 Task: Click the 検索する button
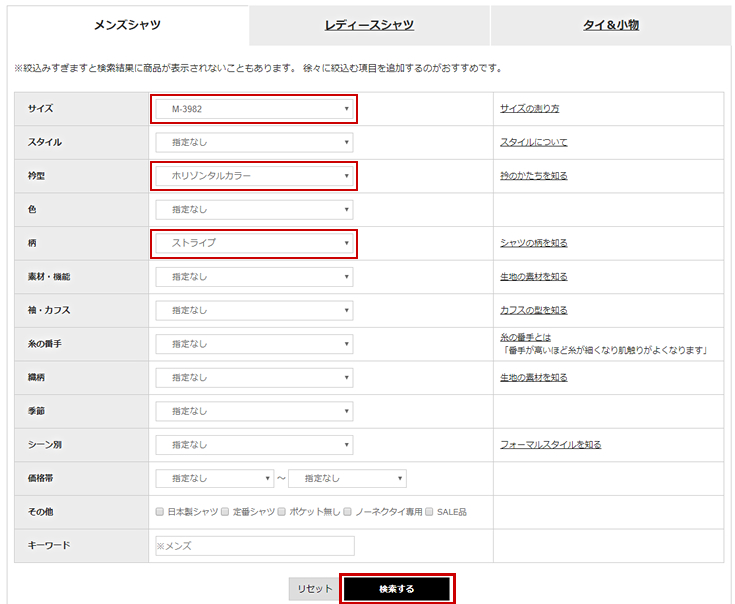397,589
